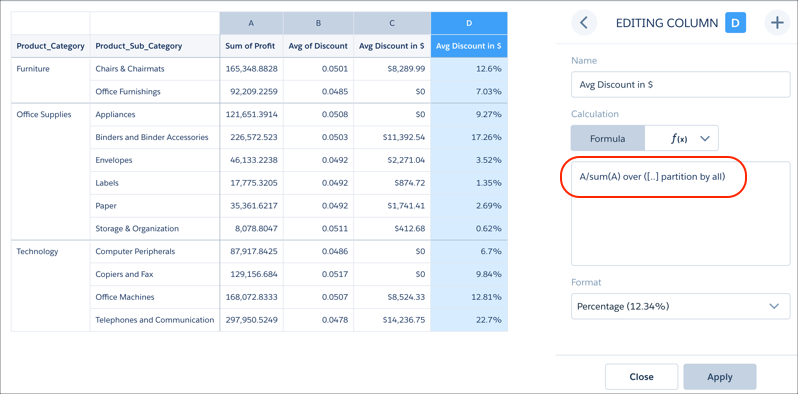Click Telephones and Communication row label

click(x=155, y=320)
